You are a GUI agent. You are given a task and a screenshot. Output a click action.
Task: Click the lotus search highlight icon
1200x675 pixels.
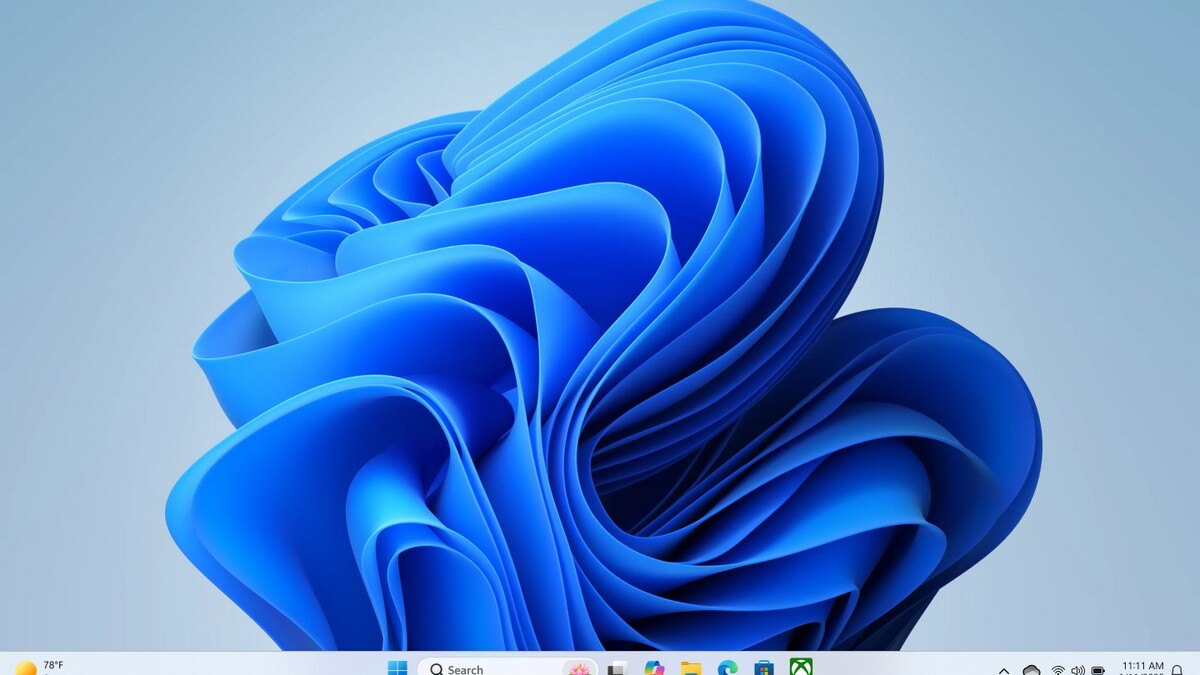pyautogui.click(x=578, y=668)
